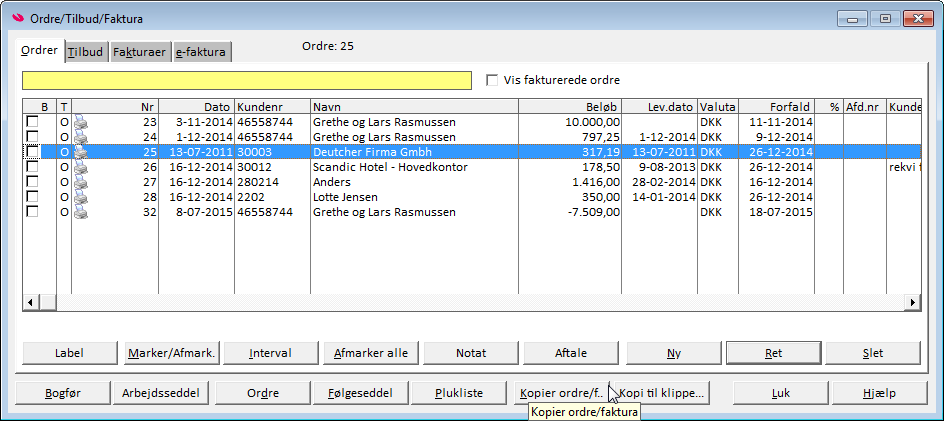Switch to the Ordrer tab
Image resolution: width=944 pixels, height=421 pixels.
(x=40, y=51)
